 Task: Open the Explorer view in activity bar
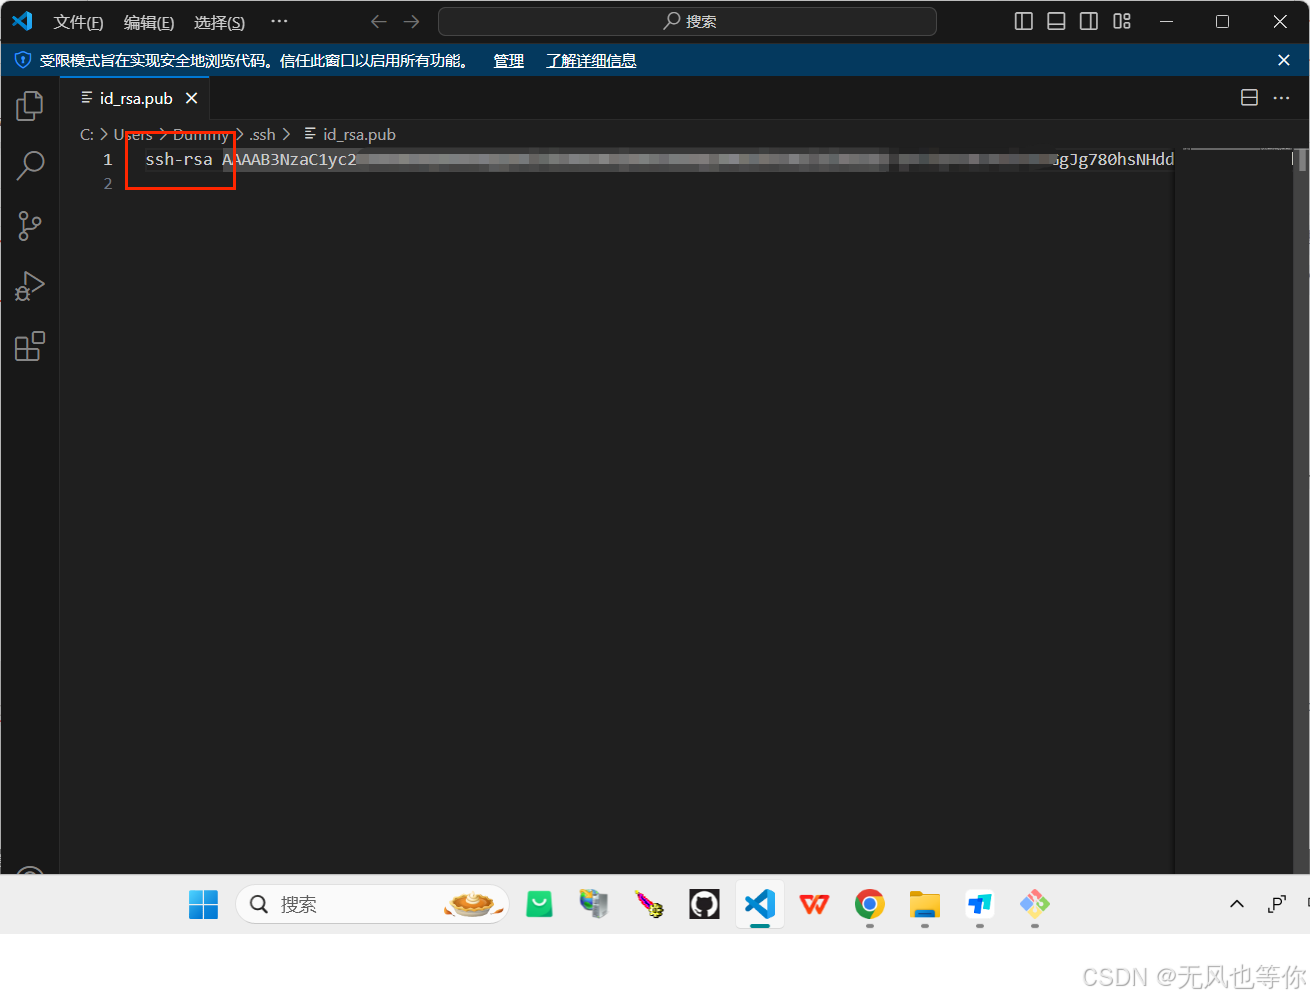pyautogui.click(x=30, y=105)
